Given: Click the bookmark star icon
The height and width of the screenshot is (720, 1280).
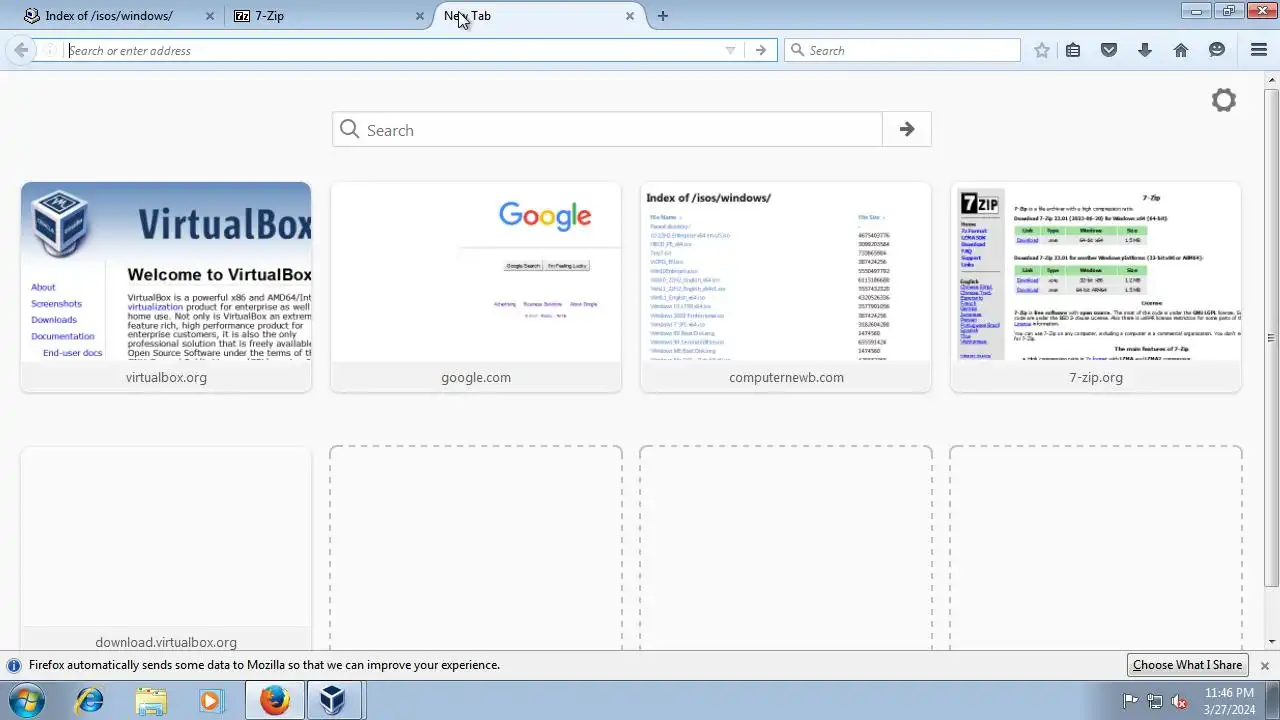Looking at the screenshot, I should [1042, 50].
